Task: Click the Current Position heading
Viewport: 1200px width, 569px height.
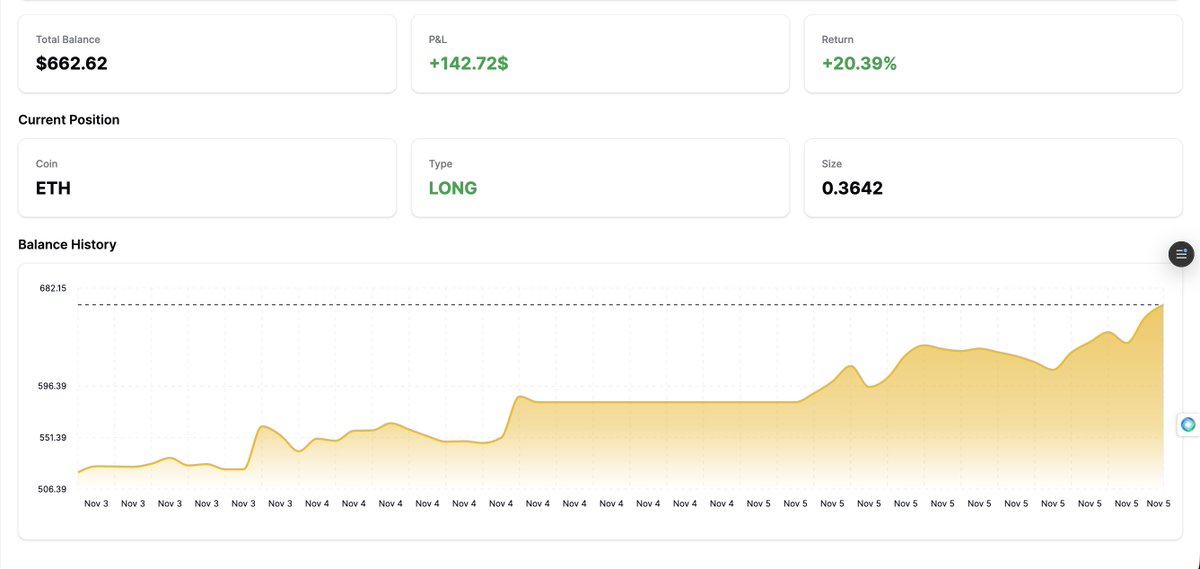Action: coord(69,120)
